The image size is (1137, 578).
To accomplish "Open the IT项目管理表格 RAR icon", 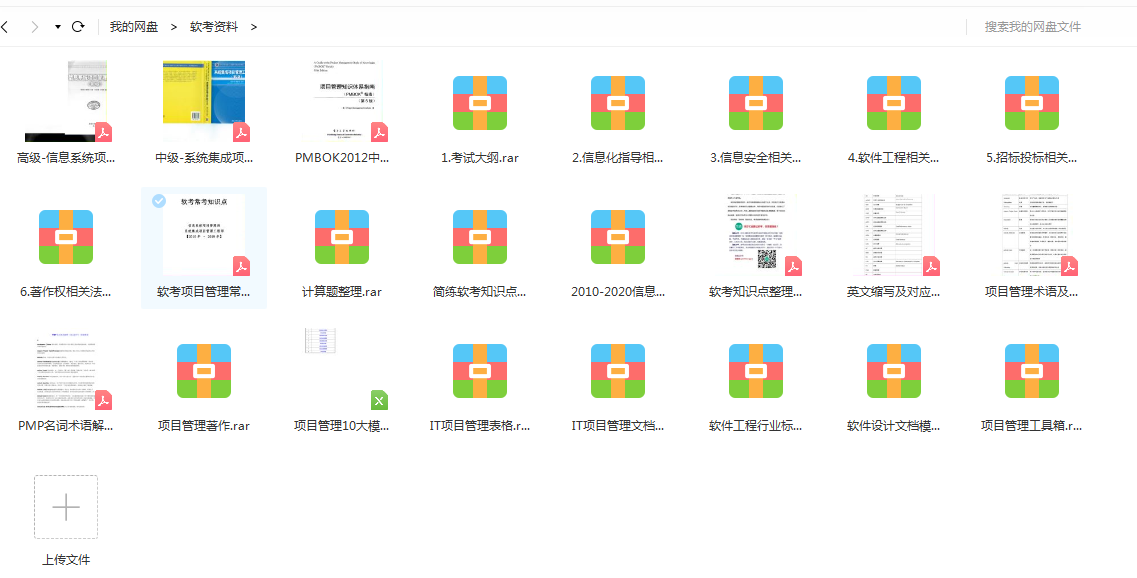I will (480, 372).
